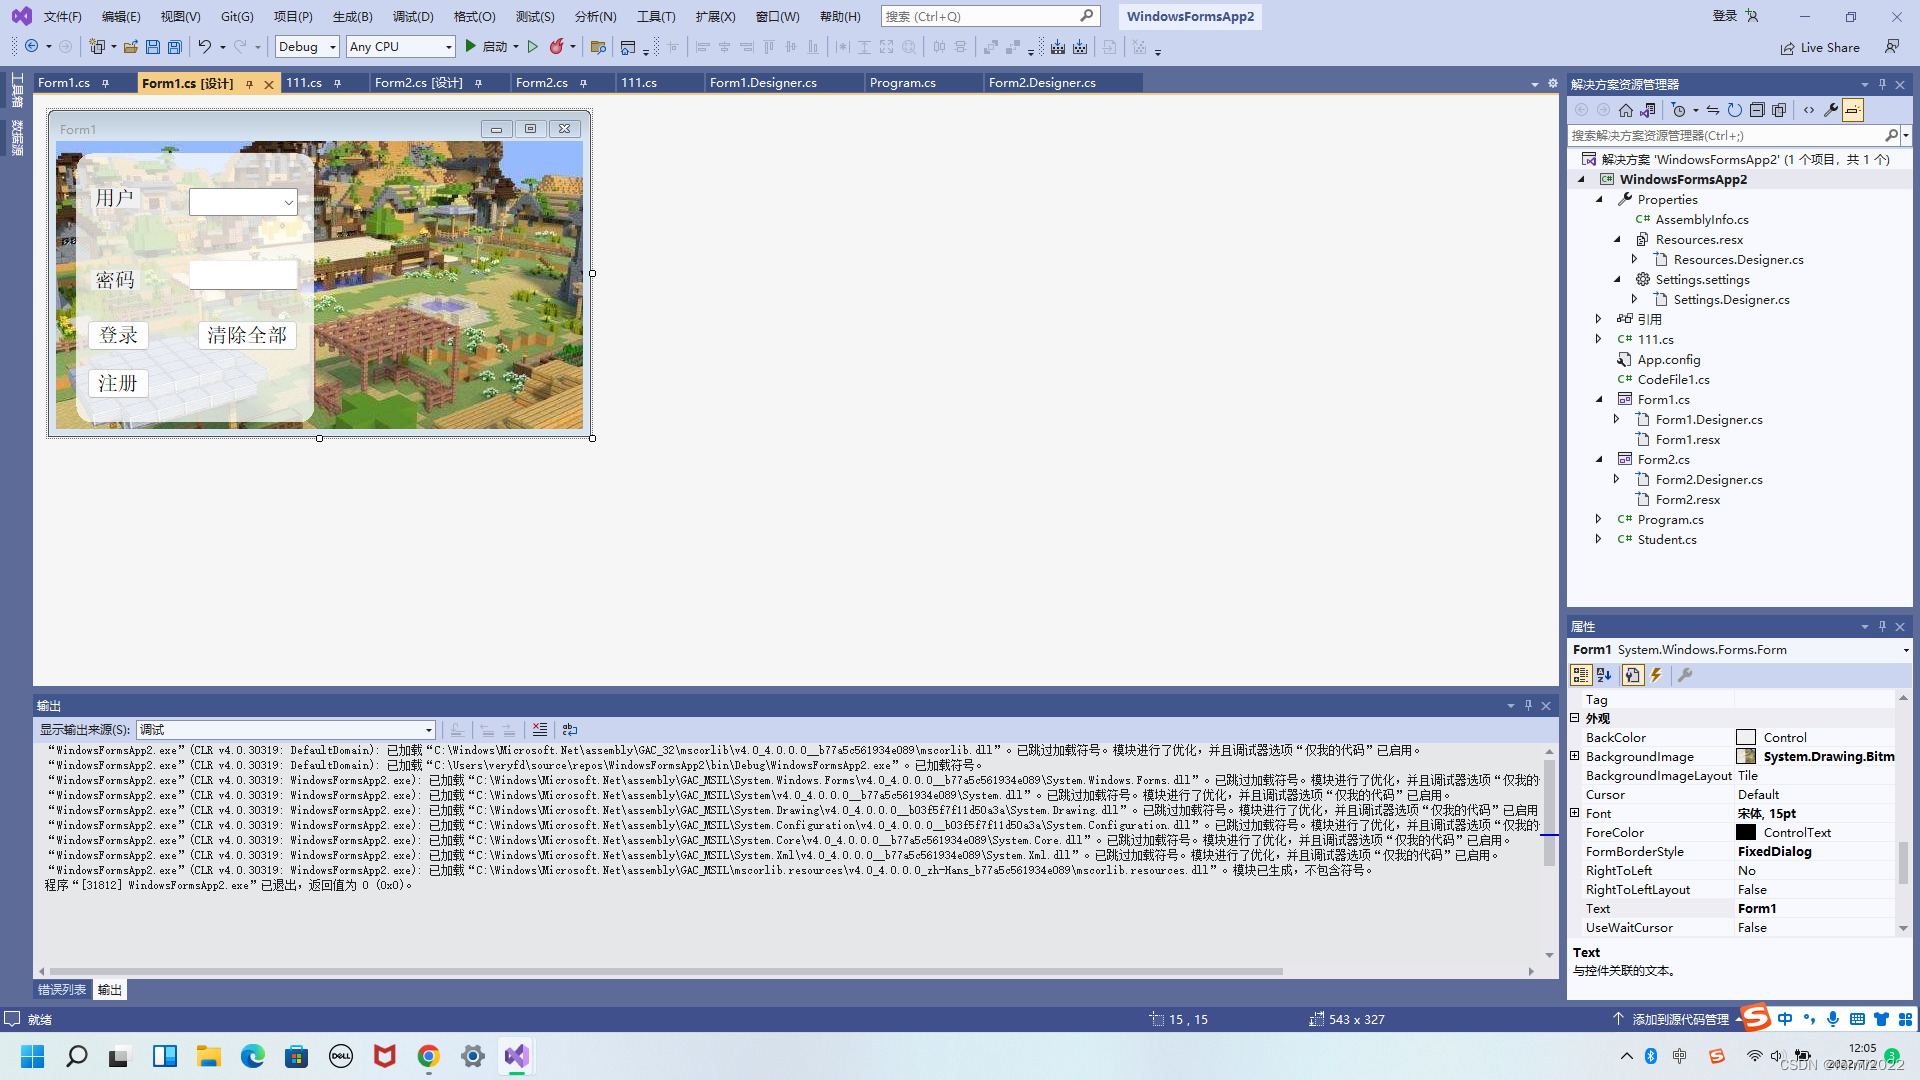Open the Properties wrench icon in Solution Explorer
The height and width of the screenshot is (1080, 1920).
1831,110
